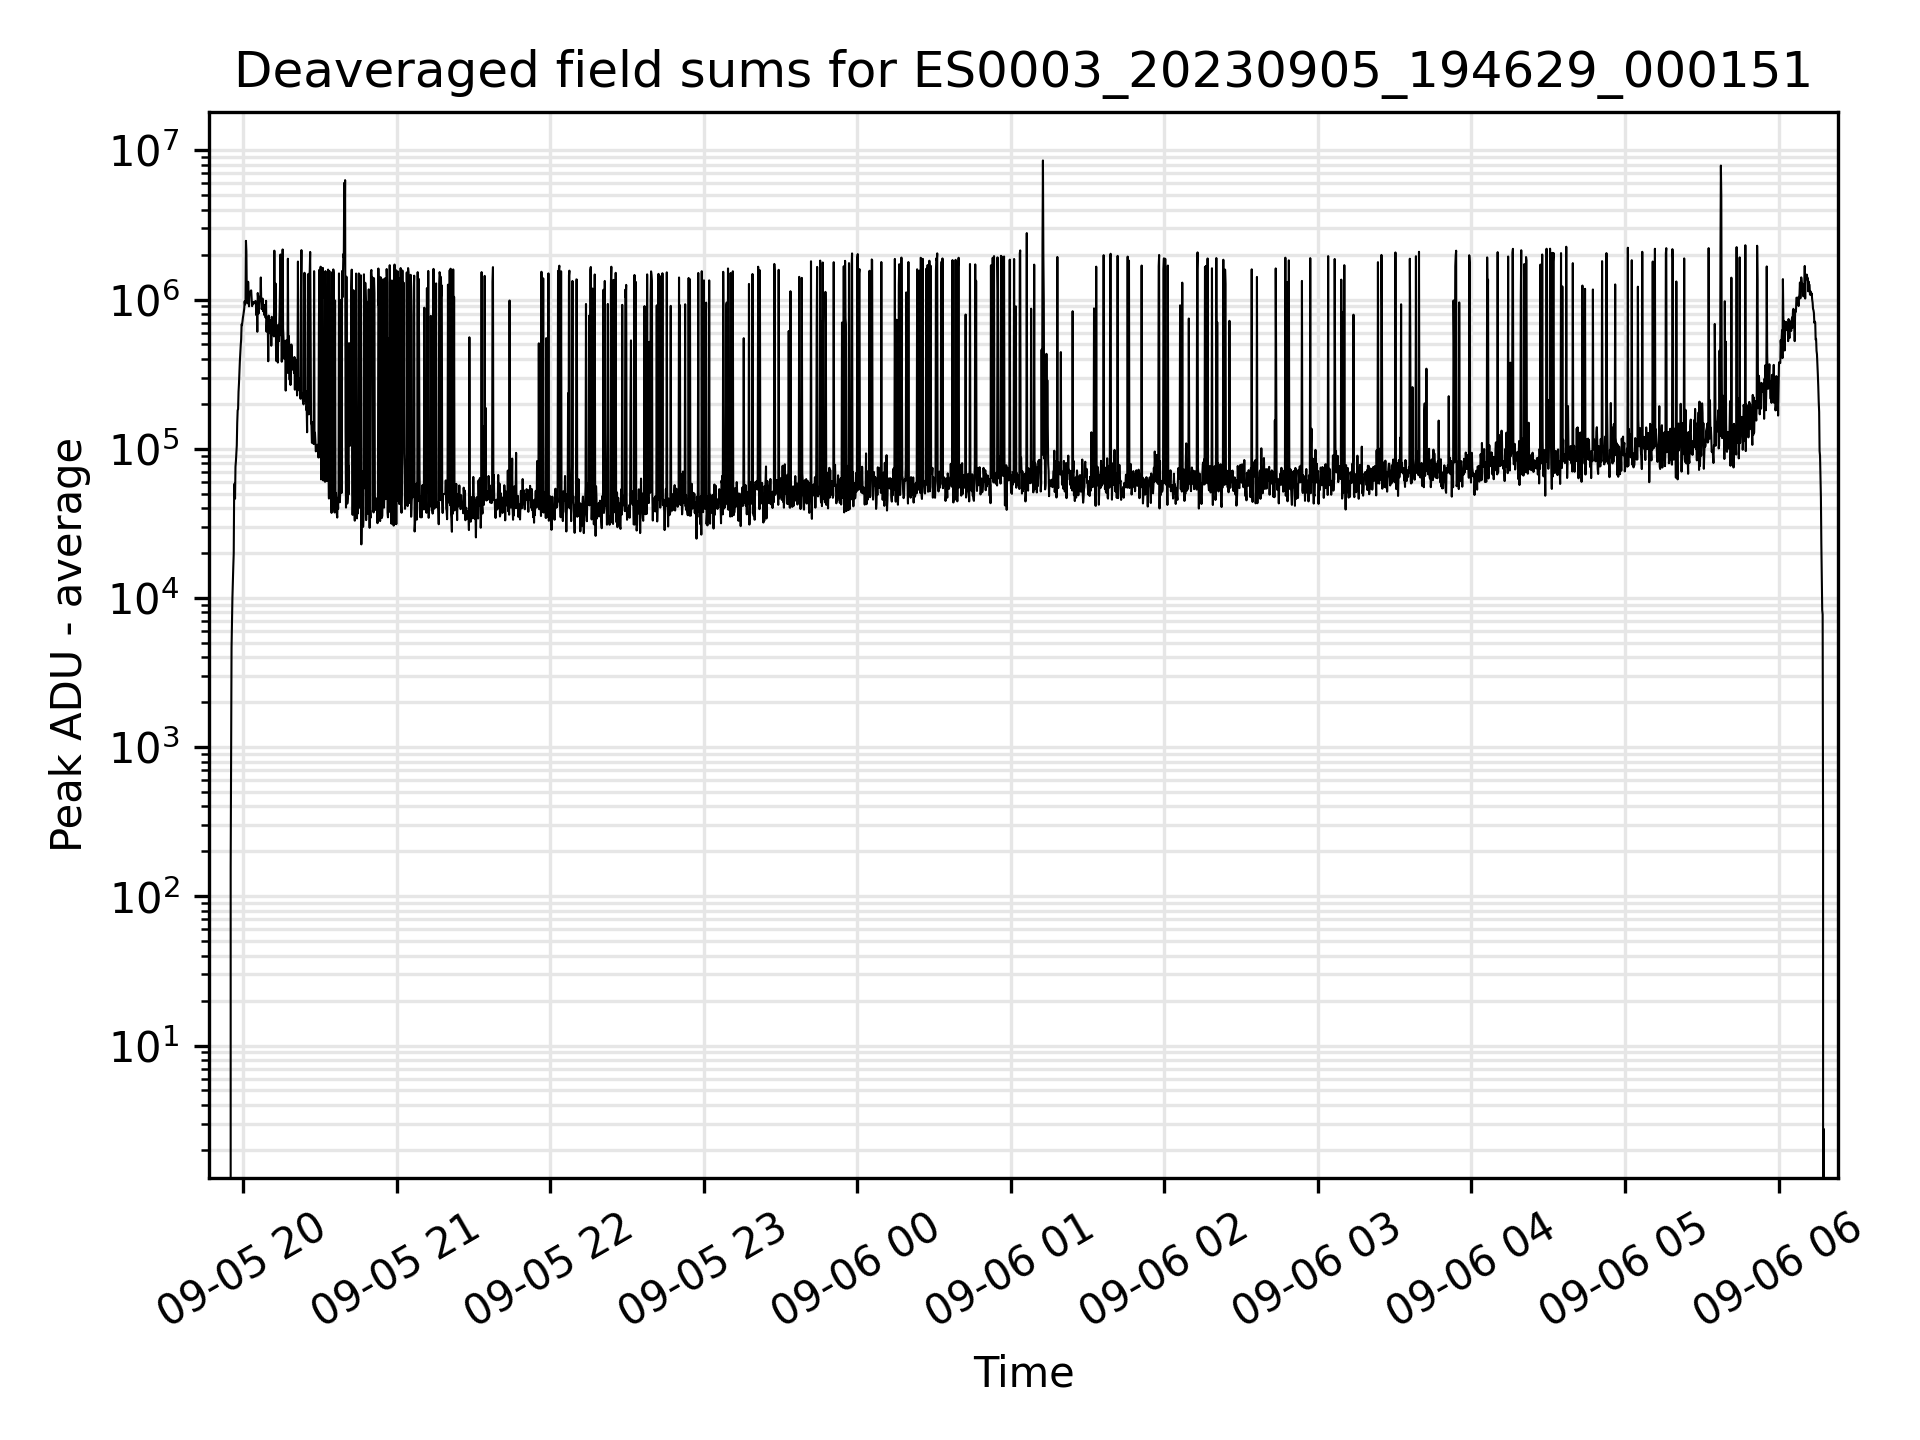The height and width of the screenshot is (1440, 1920).
Task: Click the y tick label 10^4
Action: tap(146, 599)
